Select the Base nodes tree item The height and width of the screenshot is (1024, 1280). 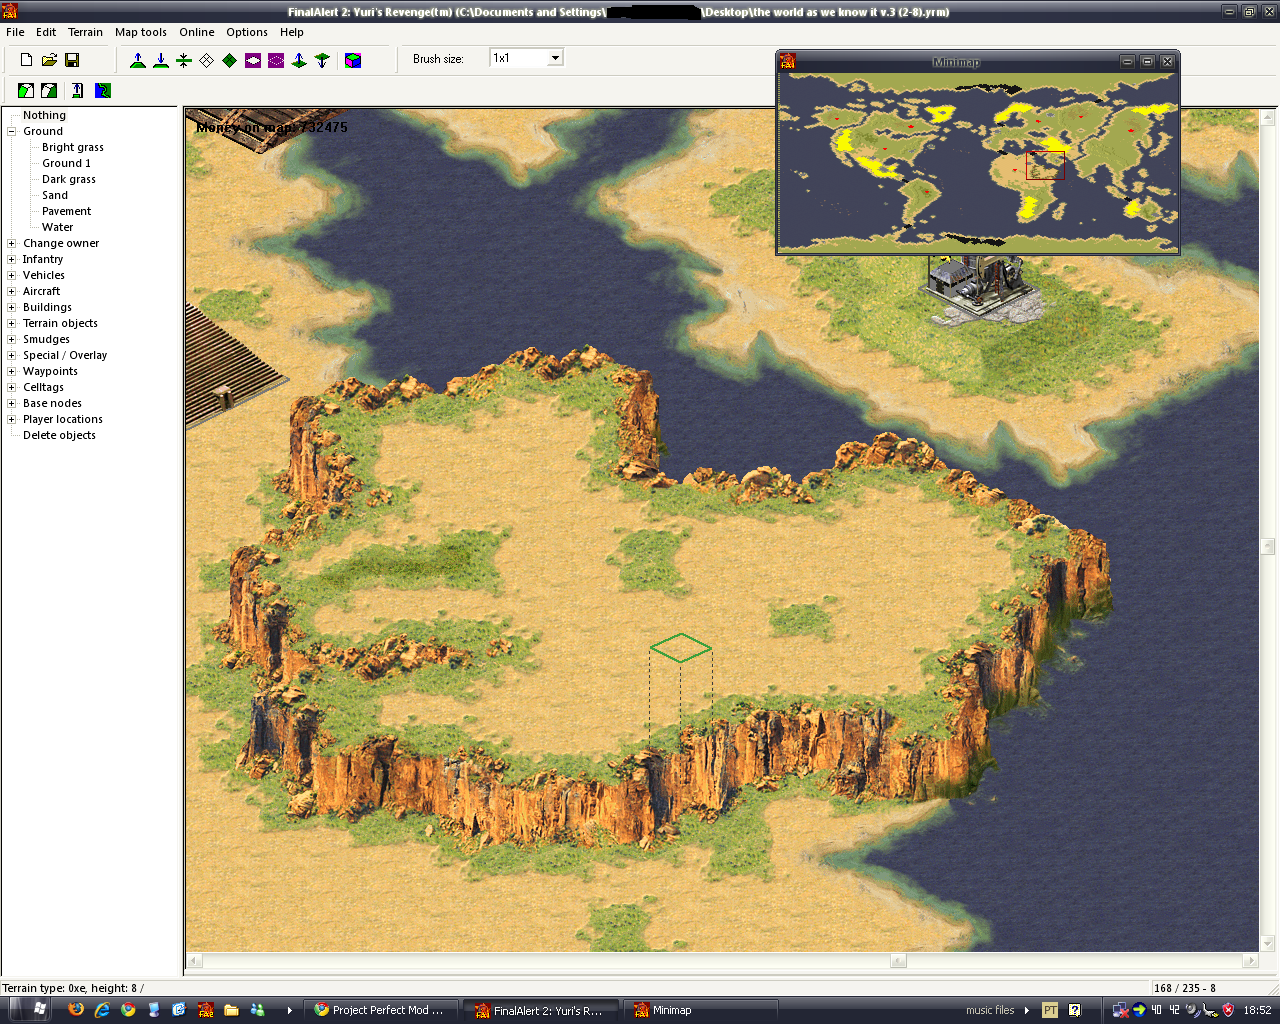point(52,403)
